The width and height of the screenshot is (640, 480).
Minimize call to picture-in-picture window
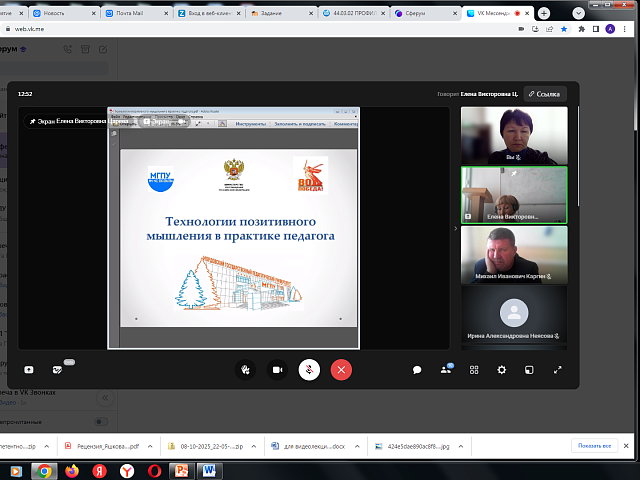(x=530, y=369)
